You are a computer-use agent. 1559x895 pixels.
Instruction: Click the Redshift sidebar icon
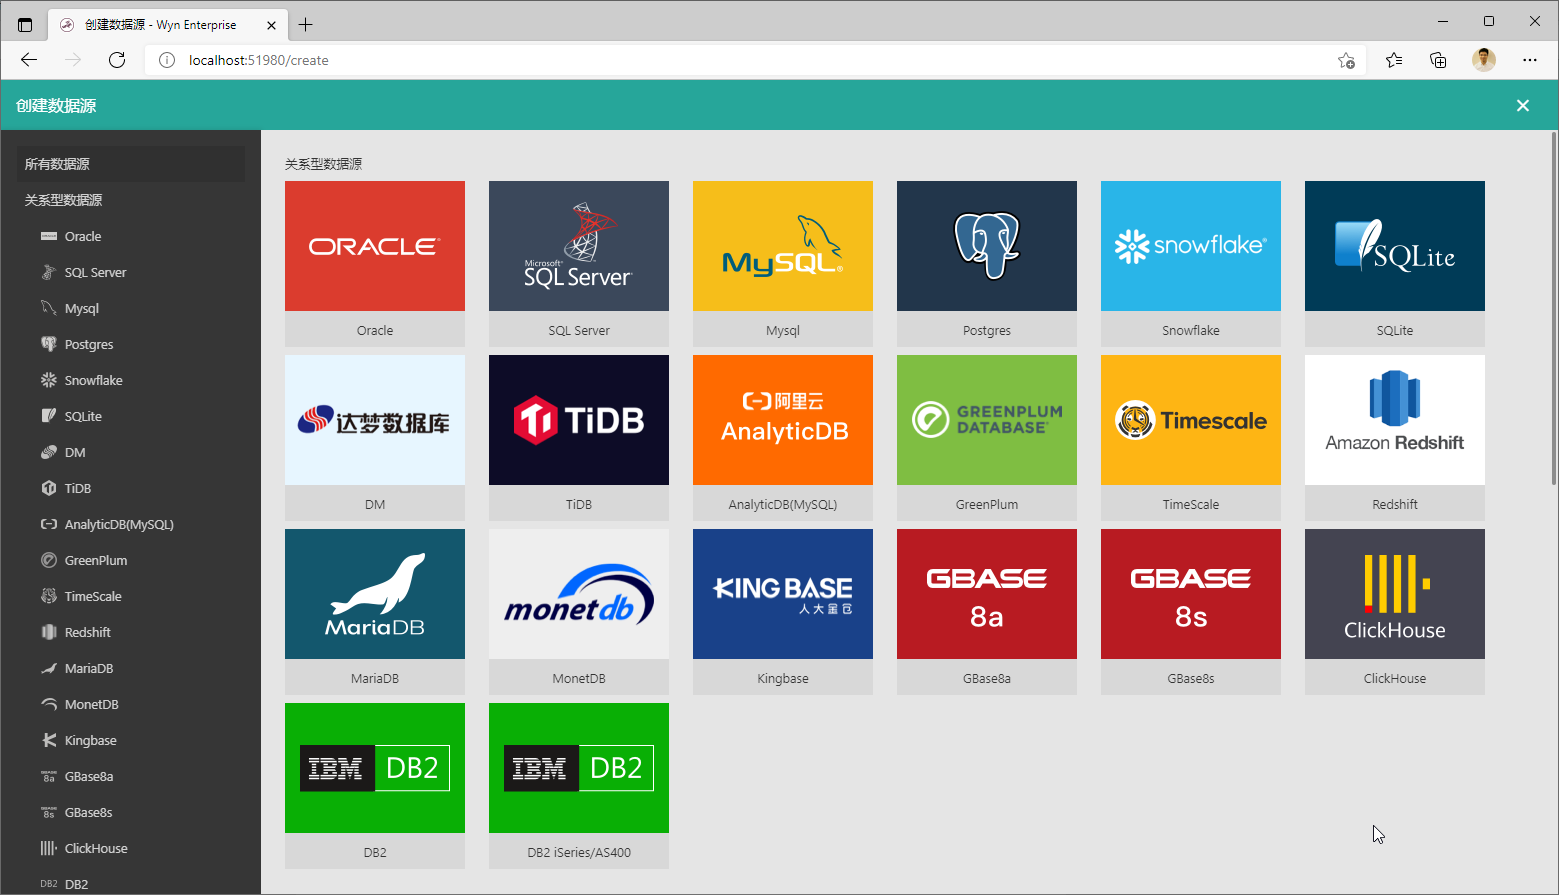(49, 632)
